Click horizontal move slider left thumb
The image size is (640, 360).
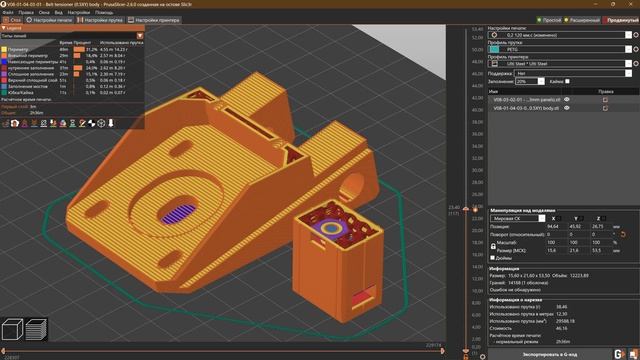(x=3, y=351)
